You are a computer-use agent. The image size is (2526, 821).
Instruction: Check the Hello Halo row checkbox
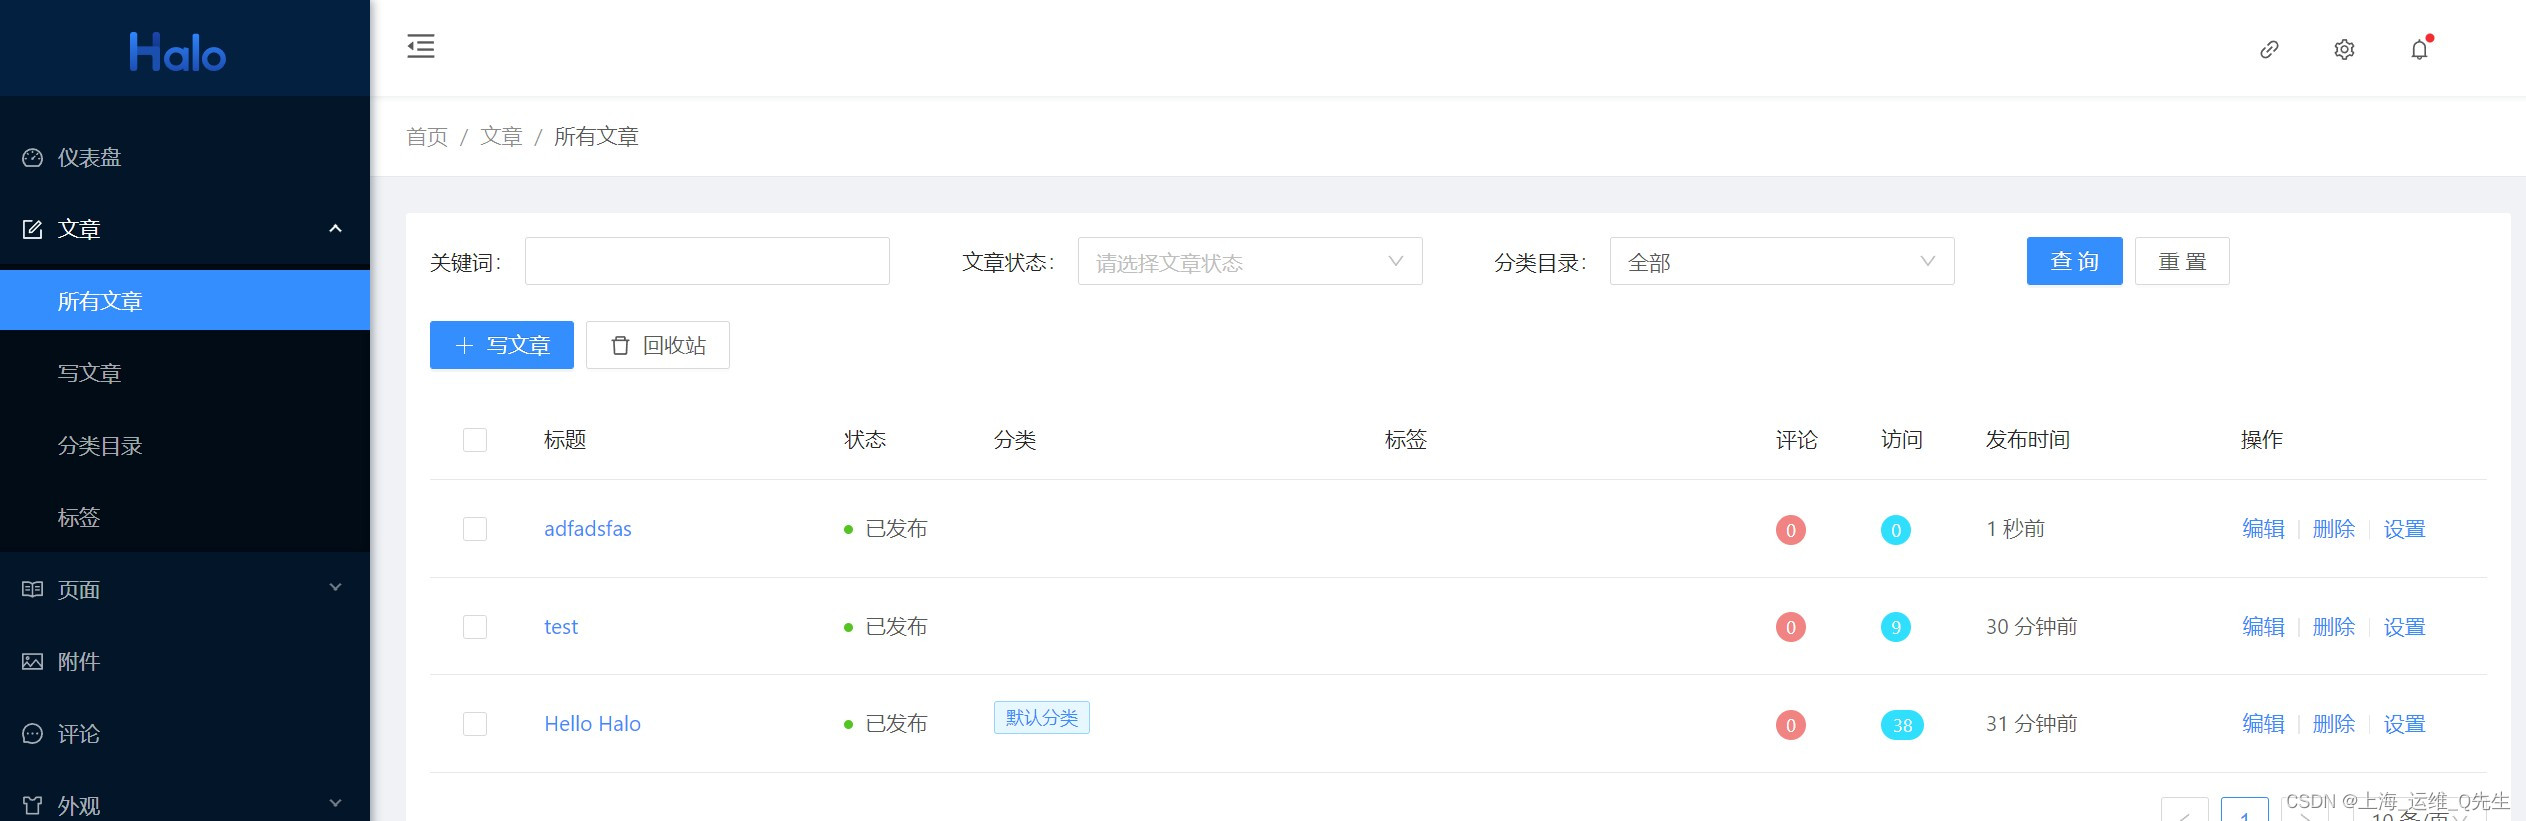point(475,724)
